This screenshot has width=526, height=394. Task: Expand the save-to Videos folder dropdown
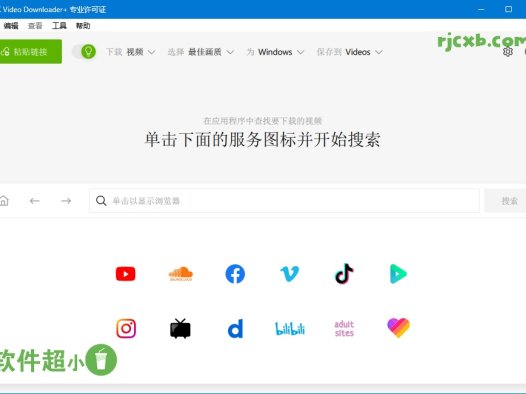tap(350, 52)
